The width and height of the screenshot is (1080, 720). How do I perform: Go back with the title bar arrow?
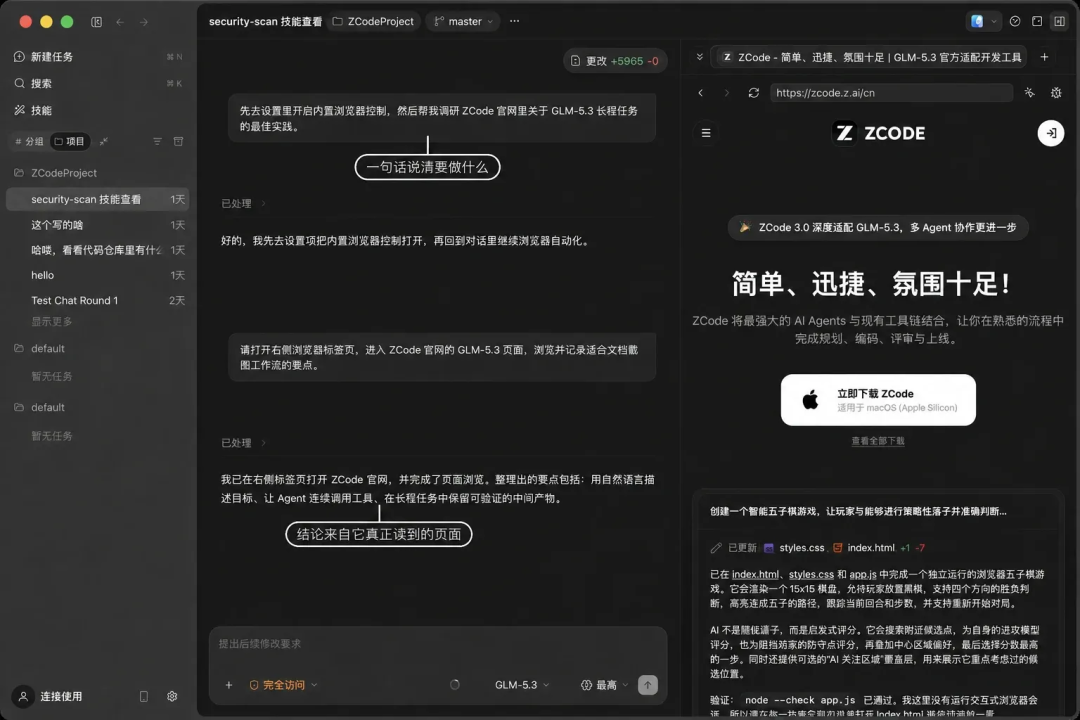pyautogui.click(x=121, y=22)
